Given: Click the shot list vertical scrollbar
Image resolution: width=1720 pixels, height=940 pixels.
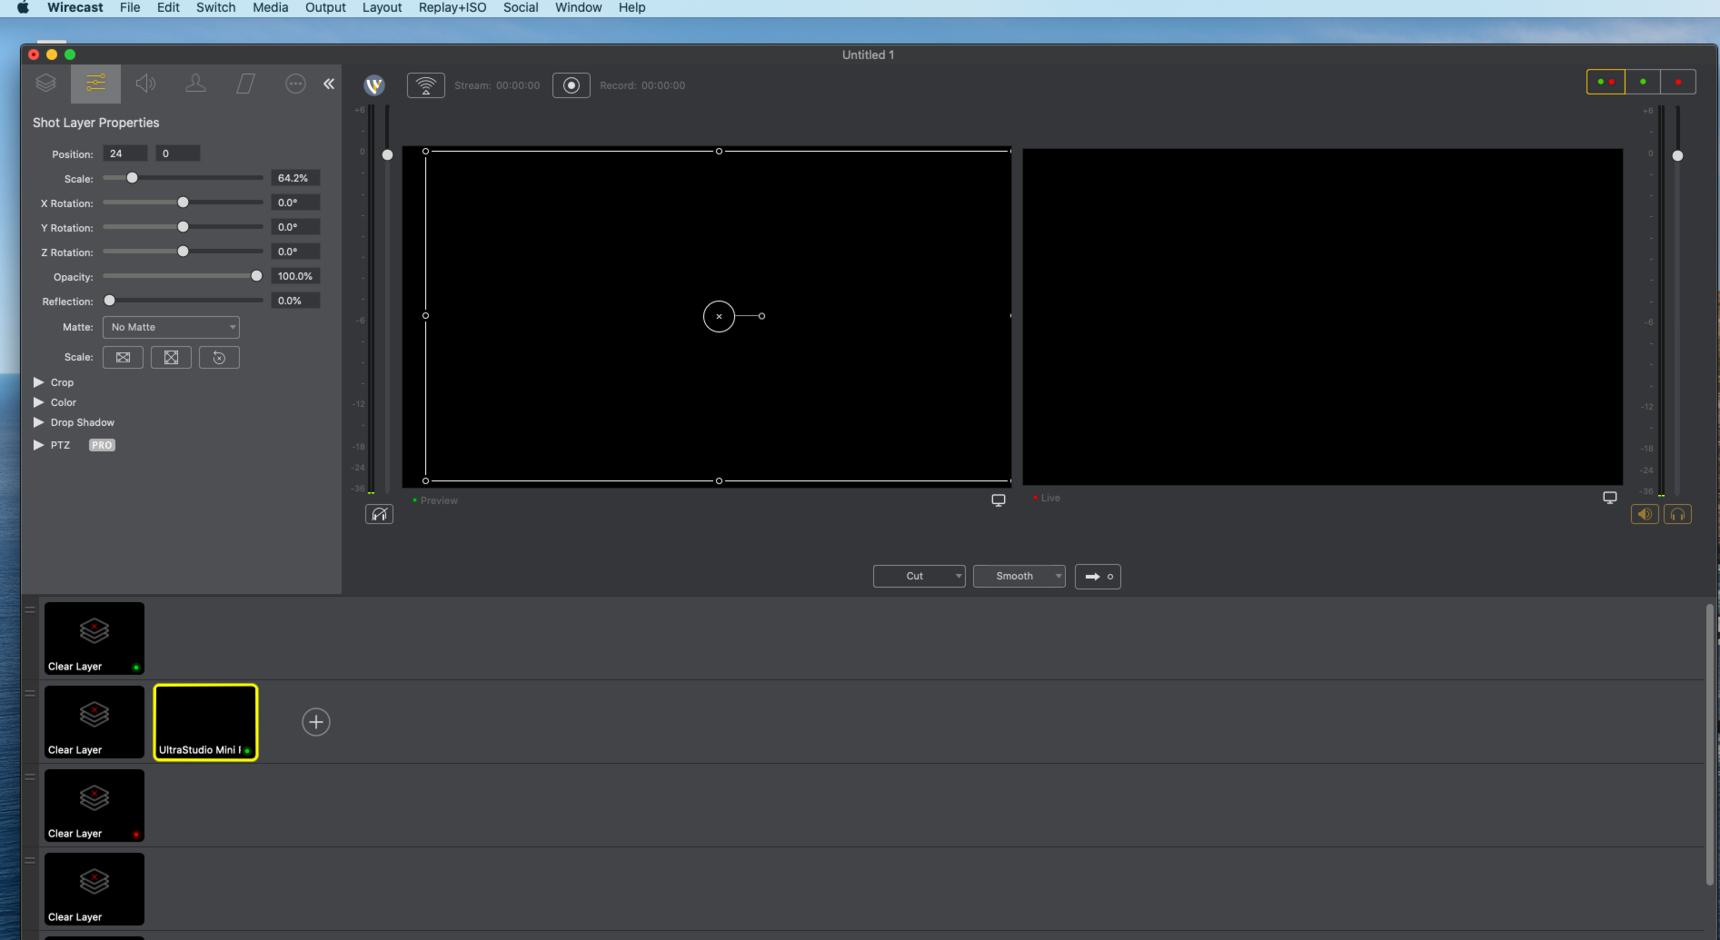Looking at the screenshot, I should click(x=1710, y=745).
